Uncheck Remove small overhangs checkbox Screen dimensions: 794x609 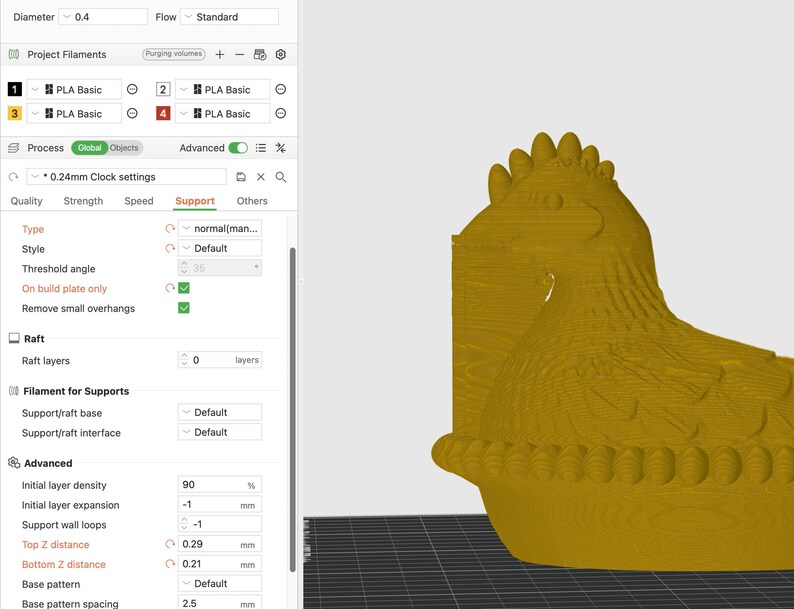184,308
